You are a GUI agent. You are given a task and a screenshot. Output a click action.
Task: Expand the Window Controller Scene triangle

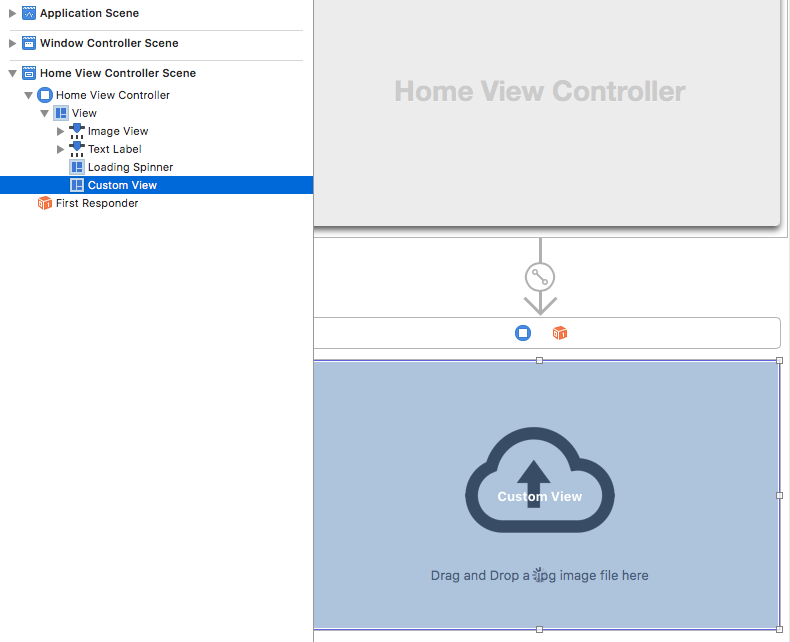click(13, 44)
